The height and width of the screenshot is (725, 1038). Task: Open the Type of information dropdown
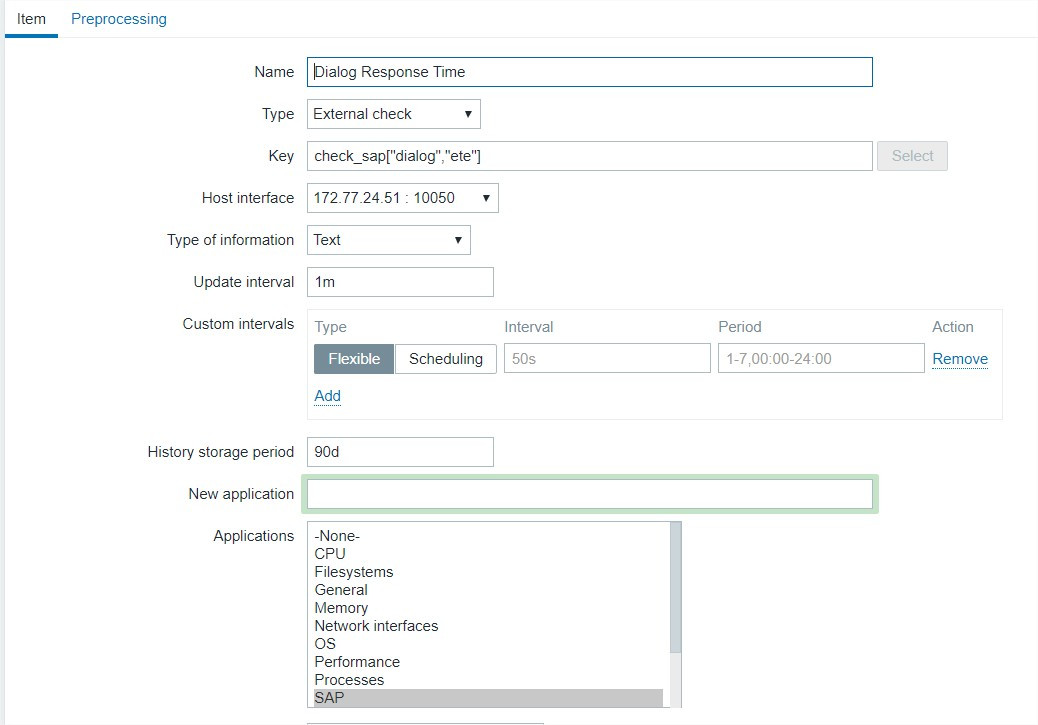click(x=388, y=240)
